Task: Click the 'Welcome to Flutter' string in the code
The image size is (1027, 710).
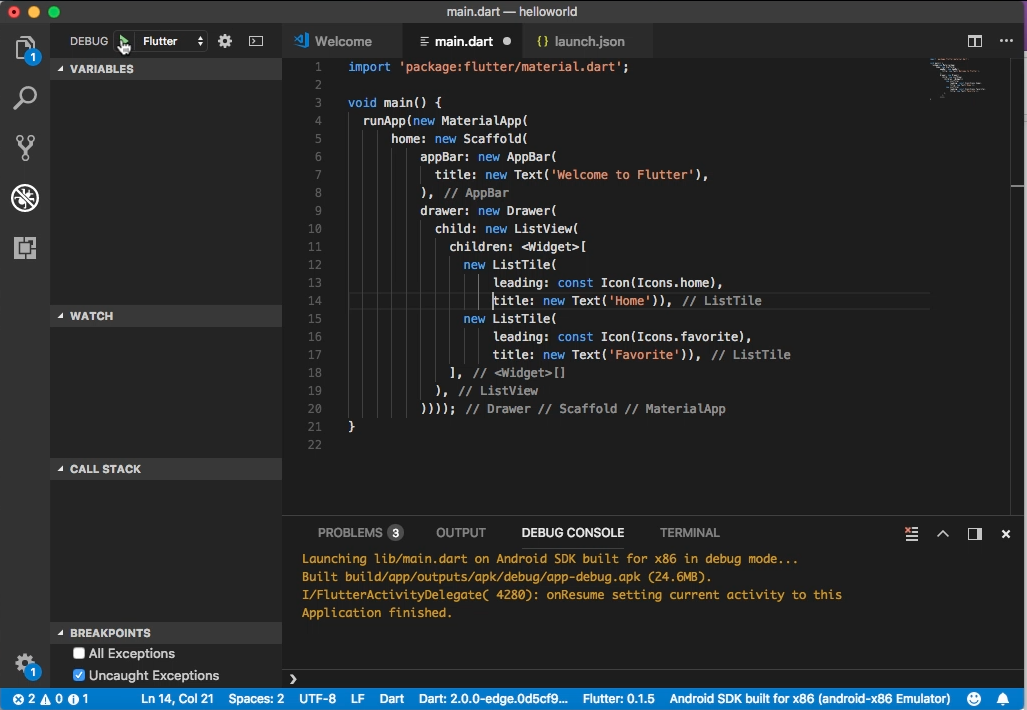Action: pos(622,175)
